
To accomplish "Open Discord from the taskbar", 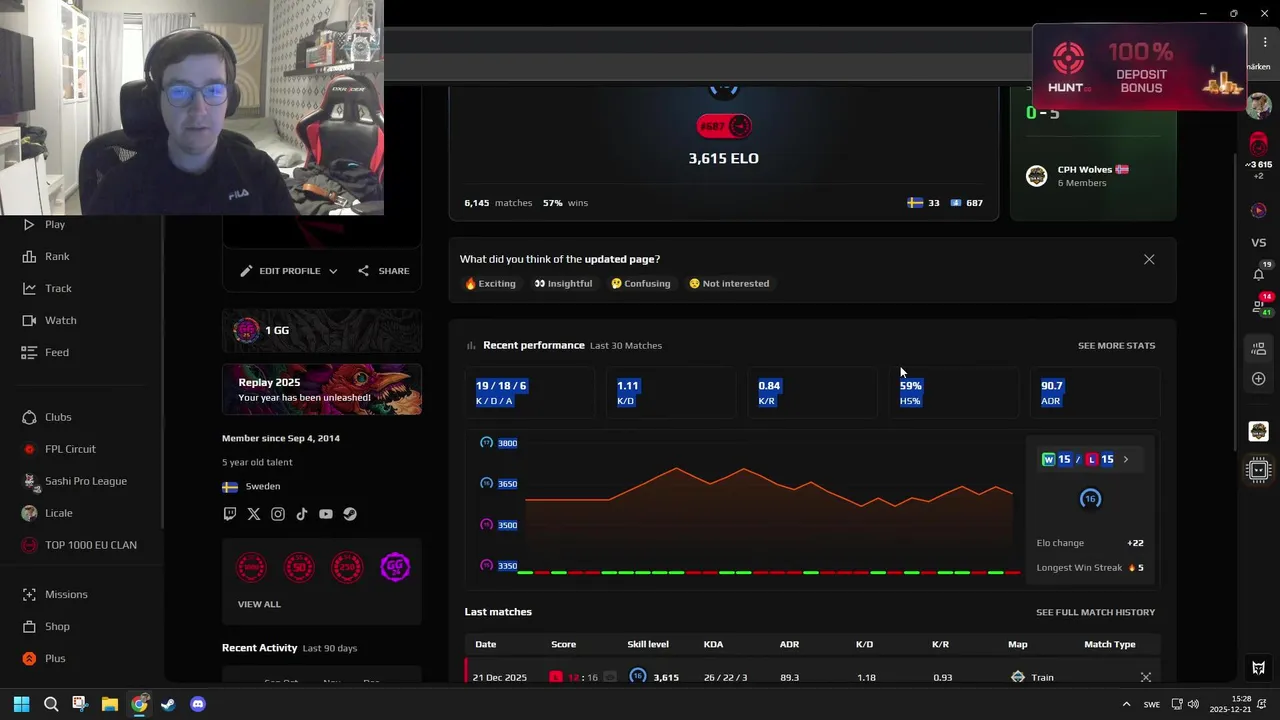I will click(x=198, y=704).
